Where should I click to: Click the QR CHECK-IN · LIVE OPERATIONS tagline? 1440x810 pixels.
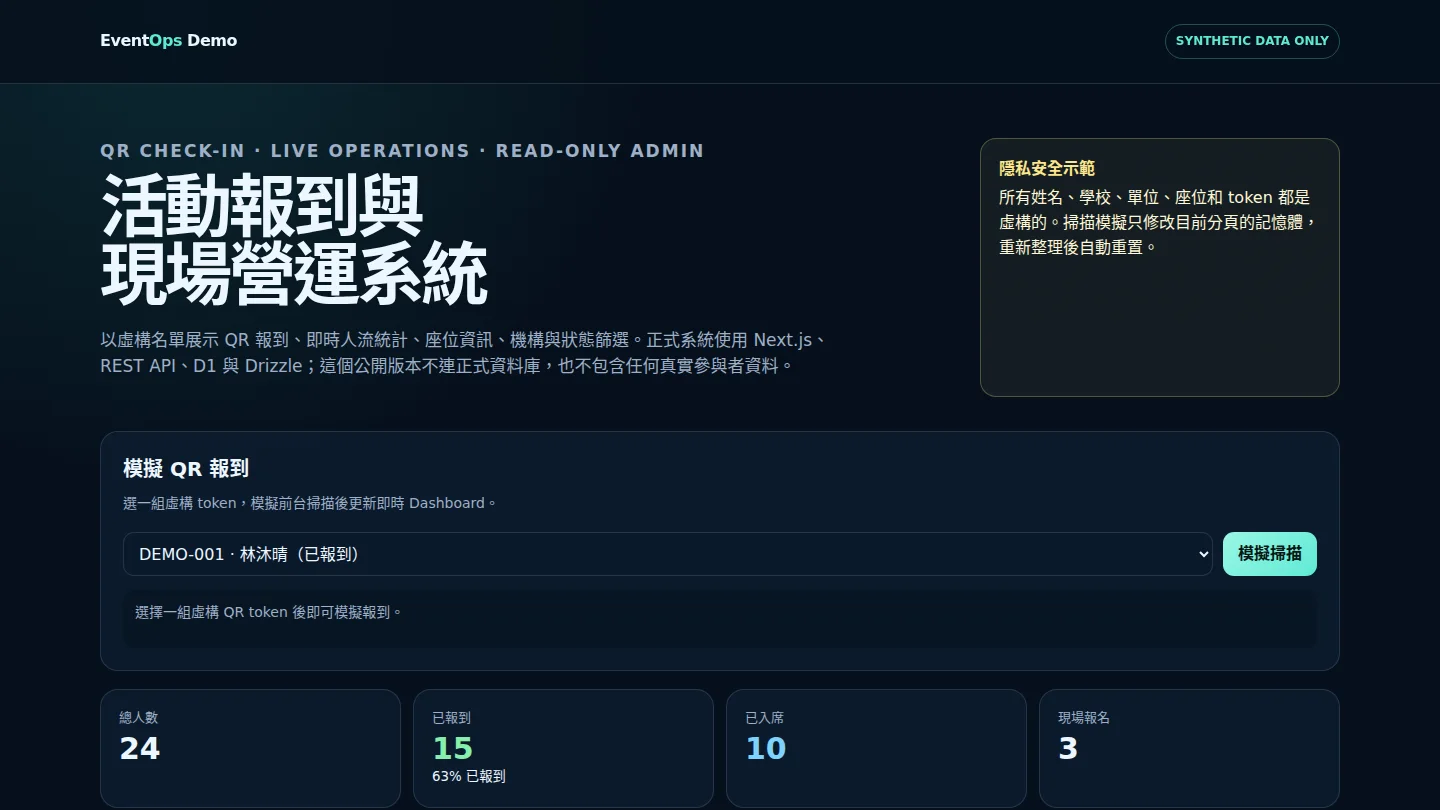point(402,151)
